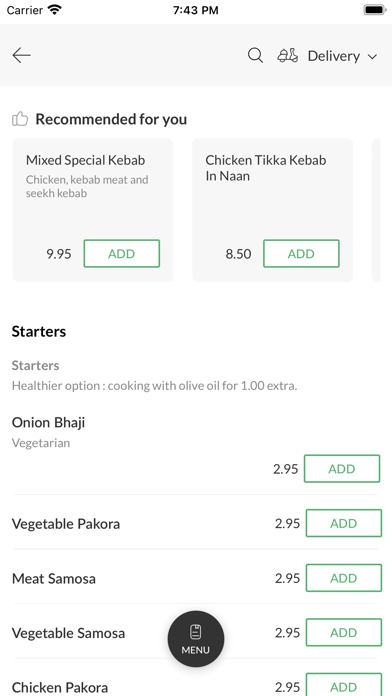
Task: Add Vegetable Samosa to order
Action: 344,633
